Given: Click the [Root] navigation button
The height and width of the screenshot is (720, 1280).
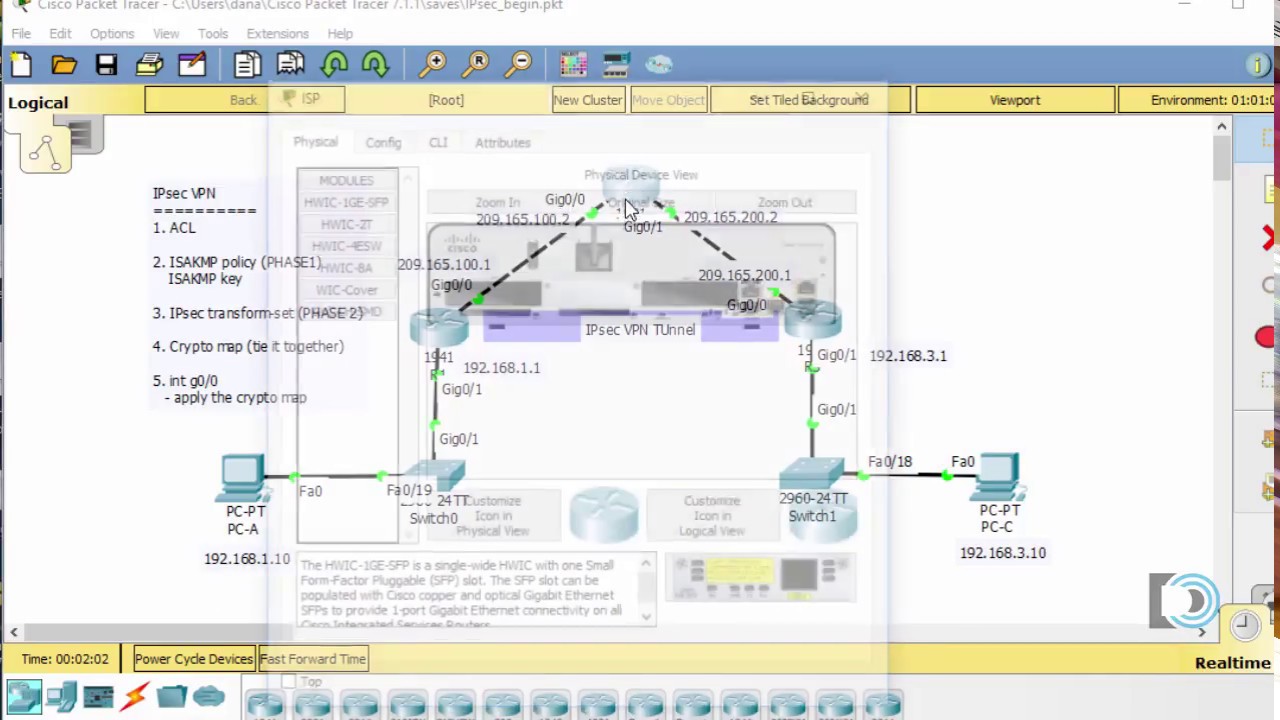Looking at the screenshot, I should [446, 100].
